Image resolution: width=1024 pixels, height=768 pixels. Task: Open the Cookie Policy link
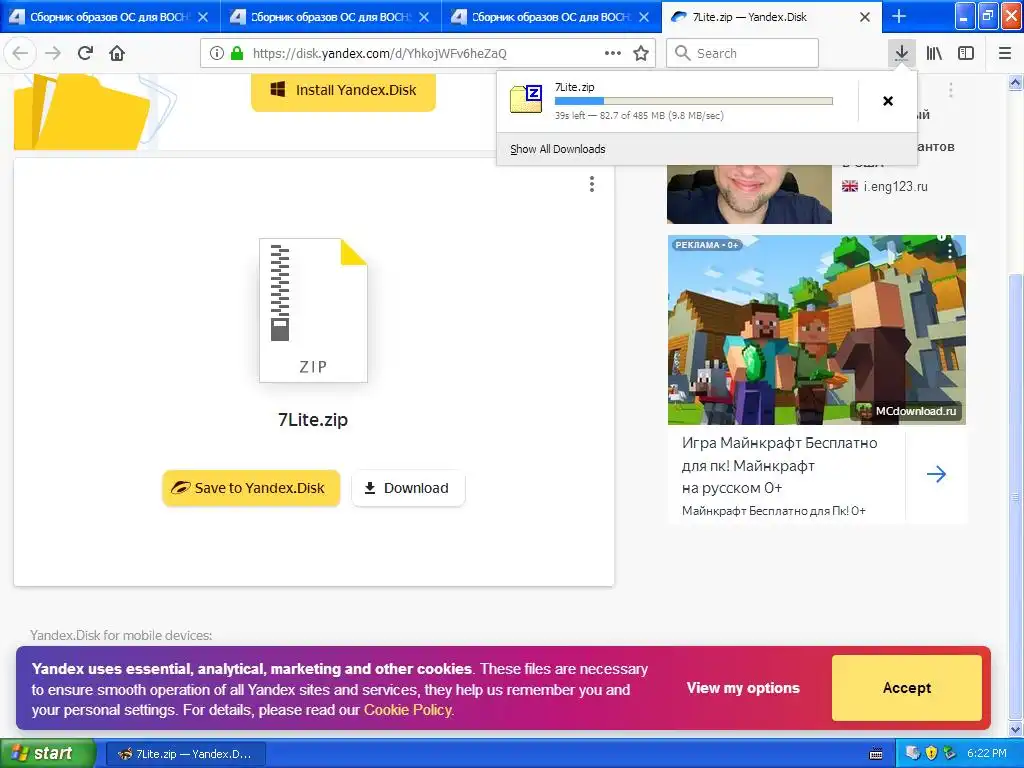408,710
